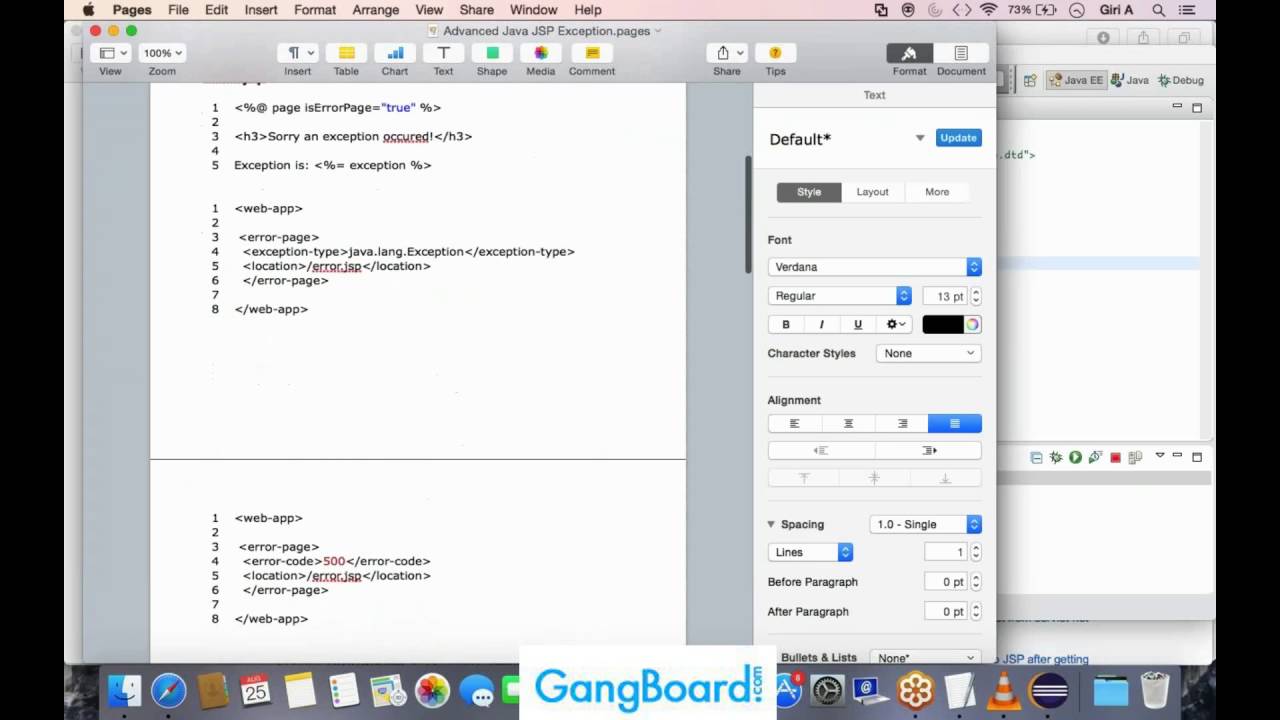Image resolution: width=1280 pixels, height=720 pixels.
Task: Click the Table icon in Pages toolbar
Action: [x=346, y=53]
